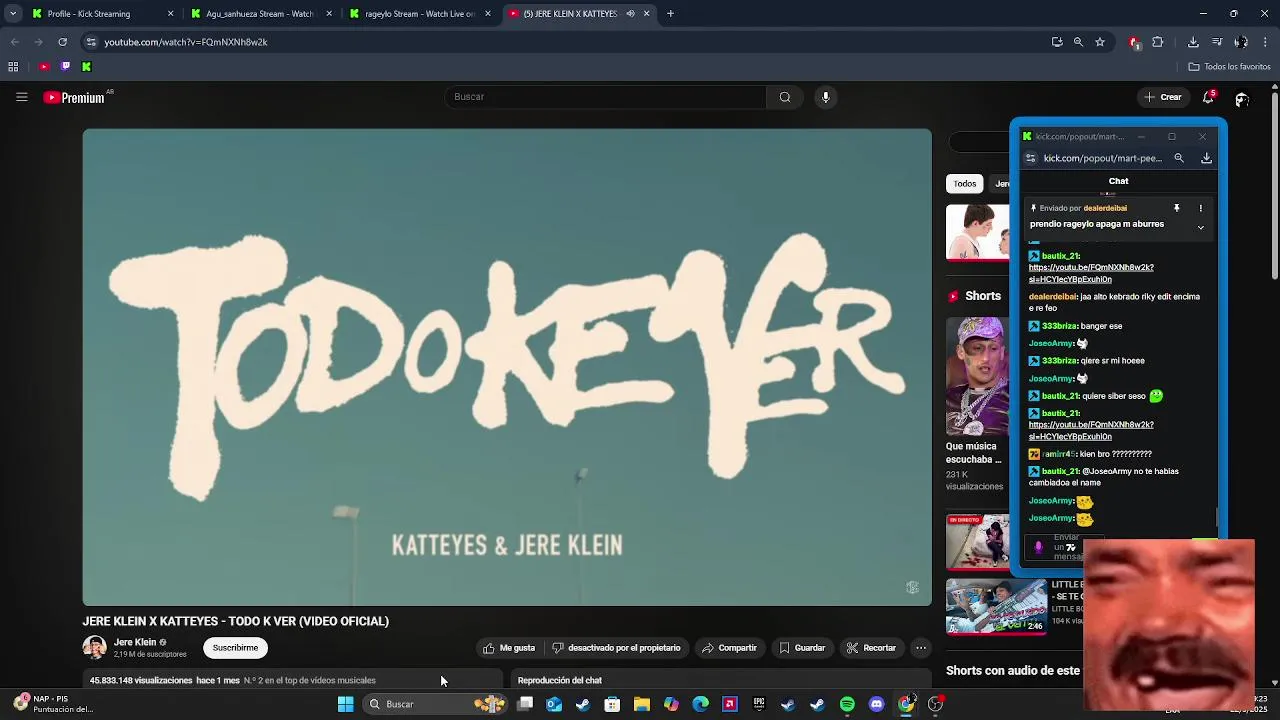Open the Que música escuchaba short thumbnail
The height and width of the screenshot is (720, 1280).
(977, 377)
